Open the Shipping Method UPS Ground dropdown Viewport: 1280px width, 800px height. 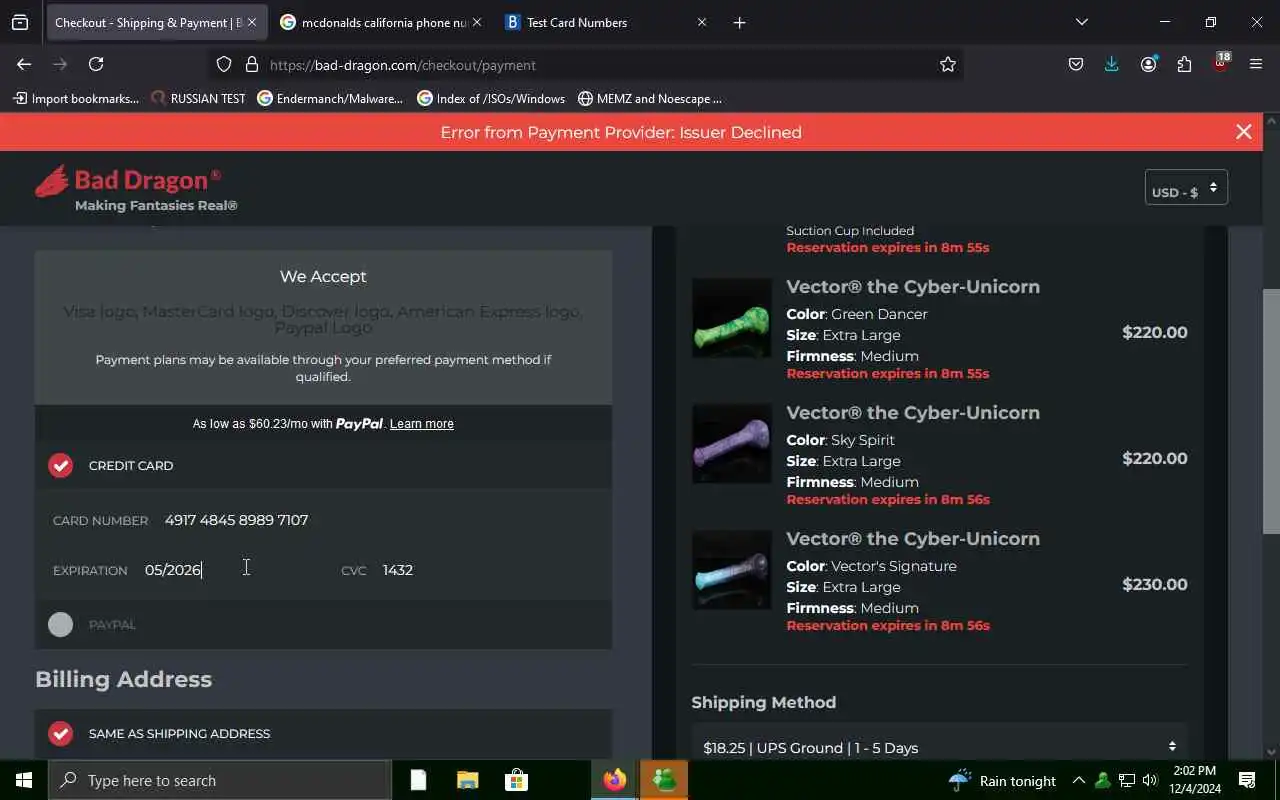click(939, 747)
